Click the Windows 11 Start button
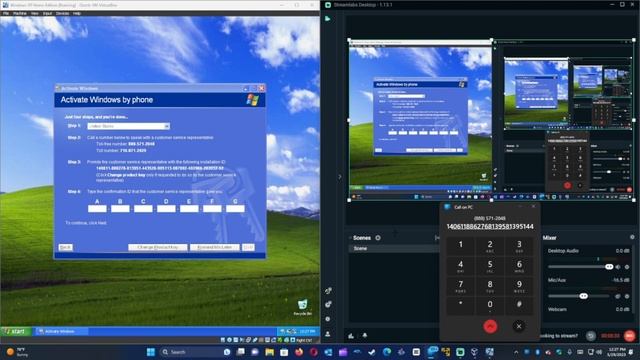The image size is (640, 360). point(151,352)
